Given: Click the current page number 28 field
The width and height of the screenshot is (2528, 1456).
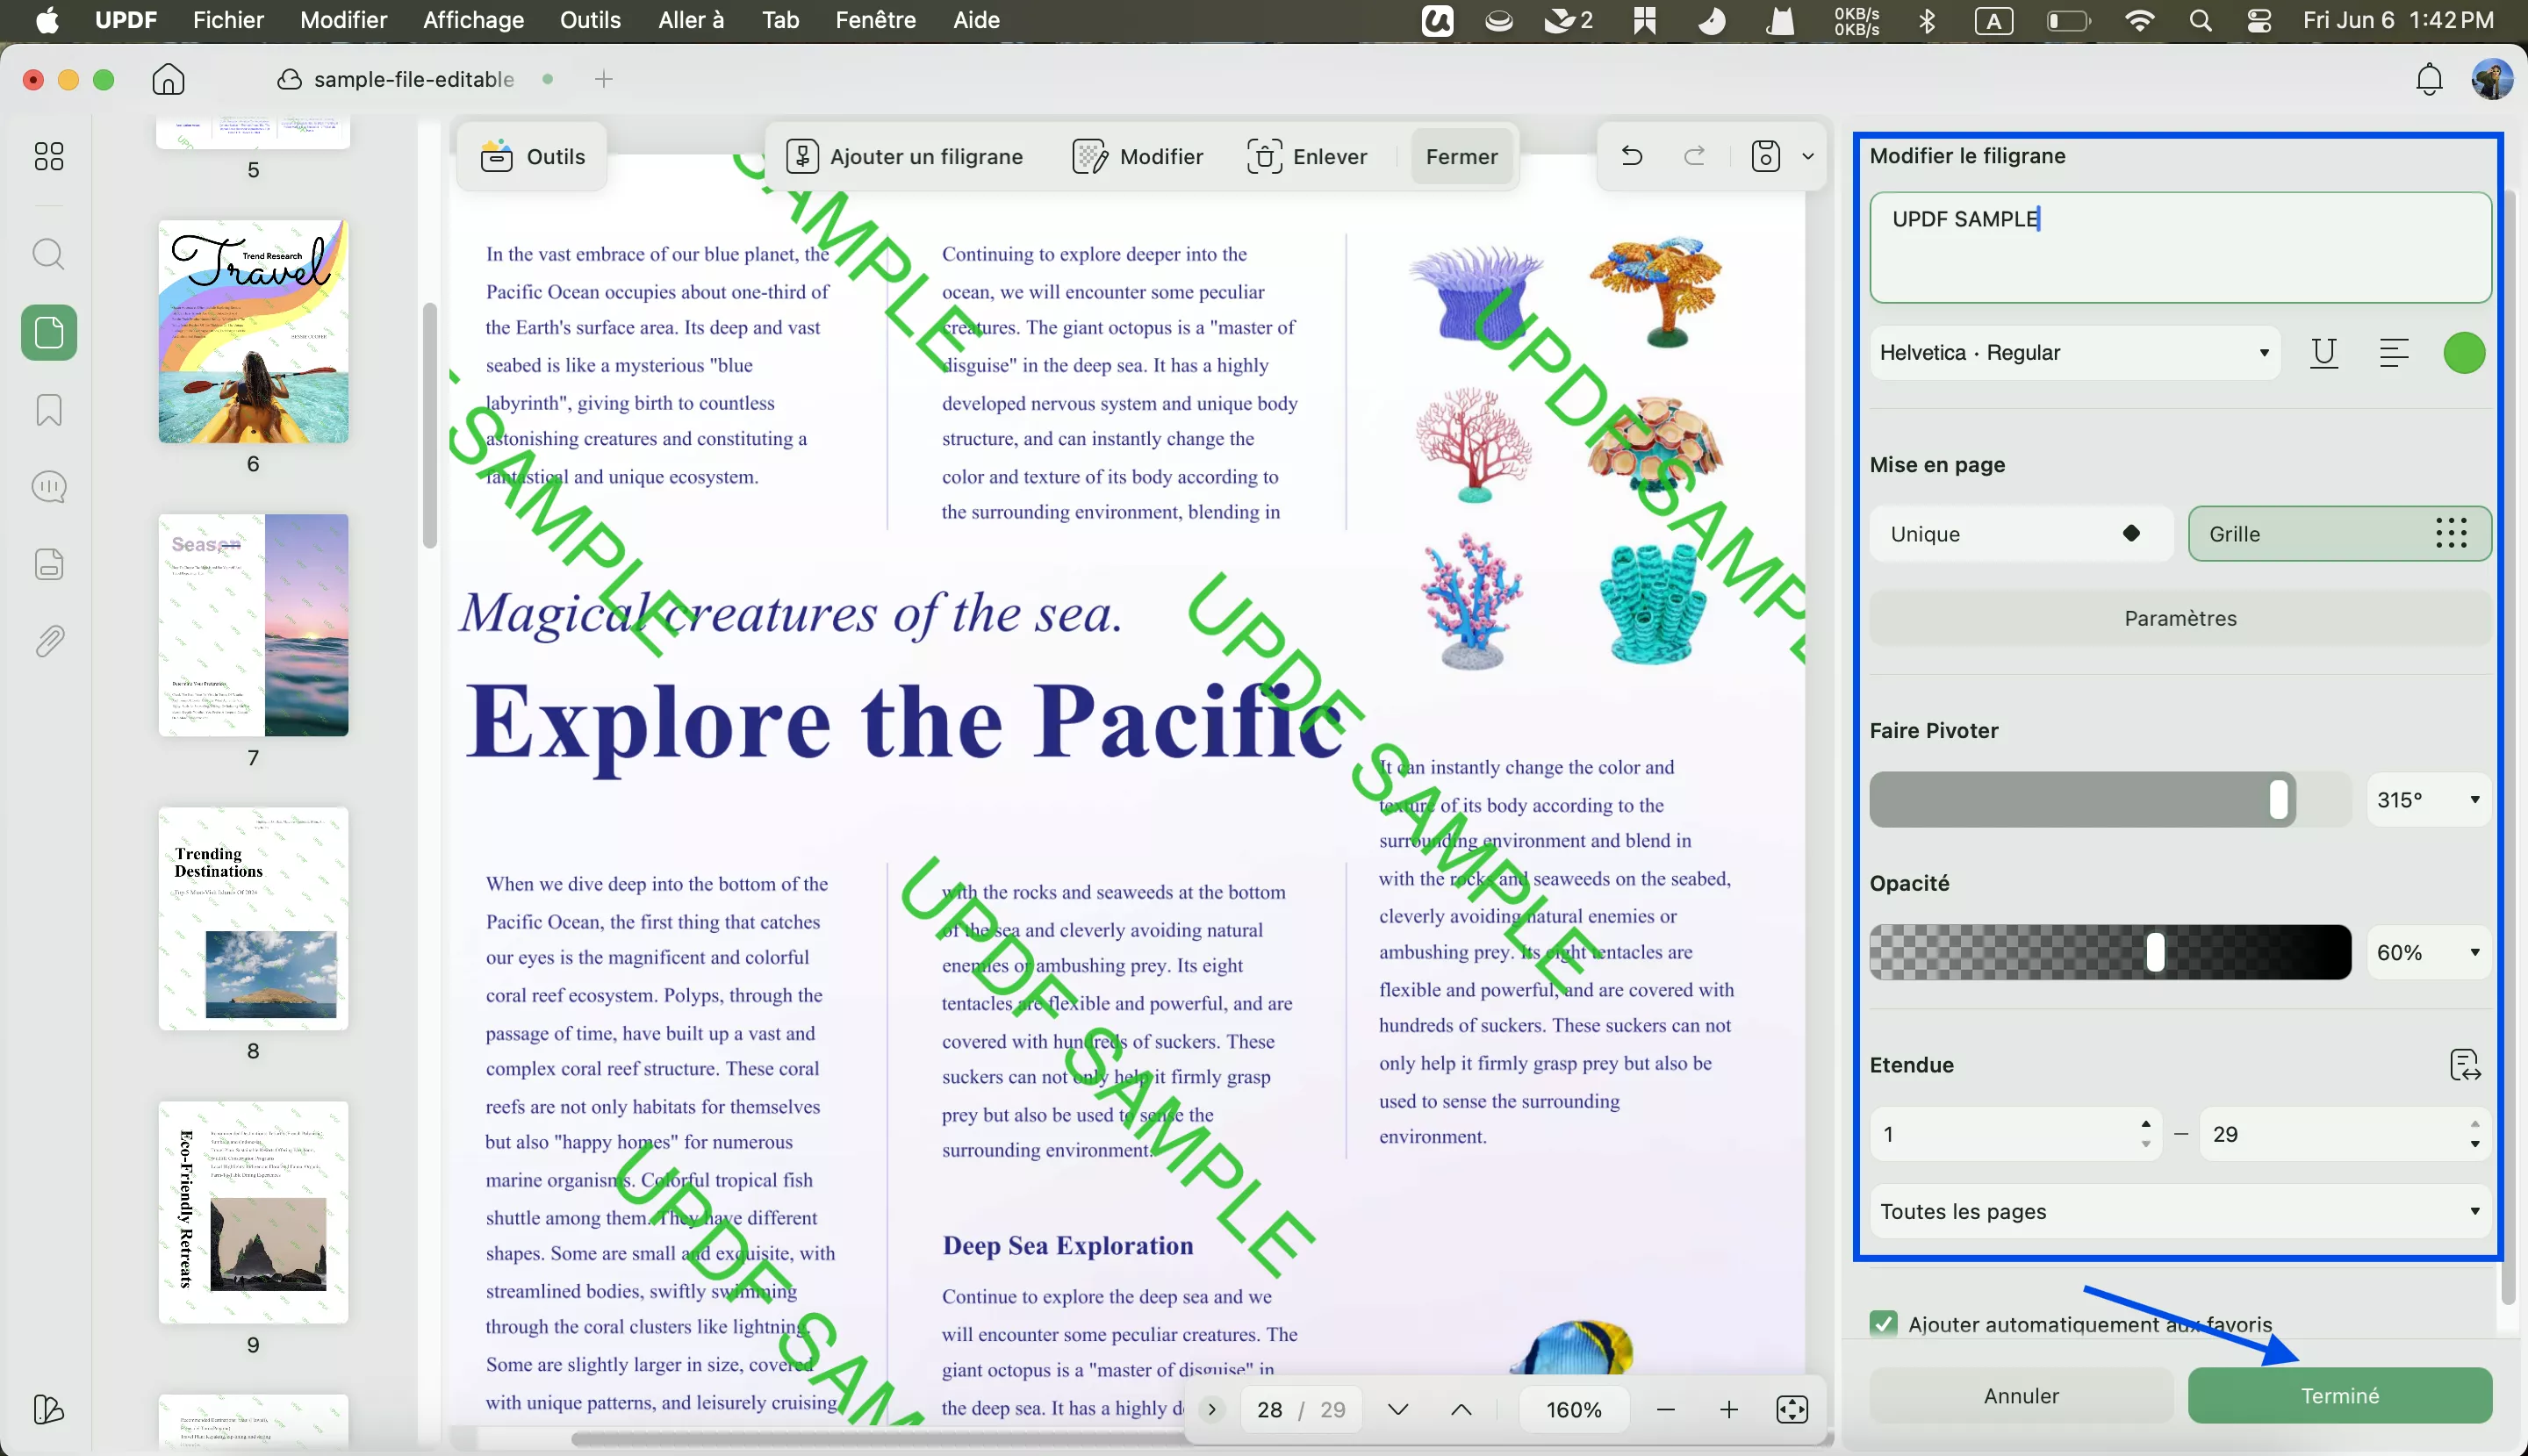Looking at the screenshot, I should click(x=1270, y=1410).
